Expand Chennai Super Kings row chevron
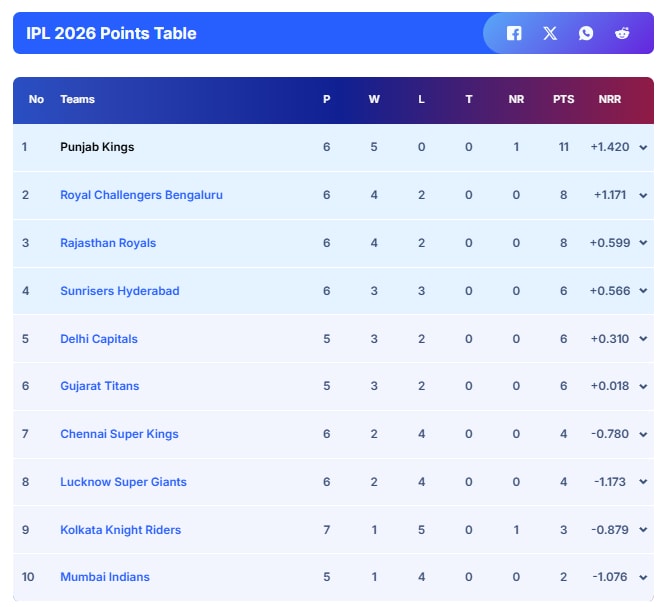 click(643, 434)
